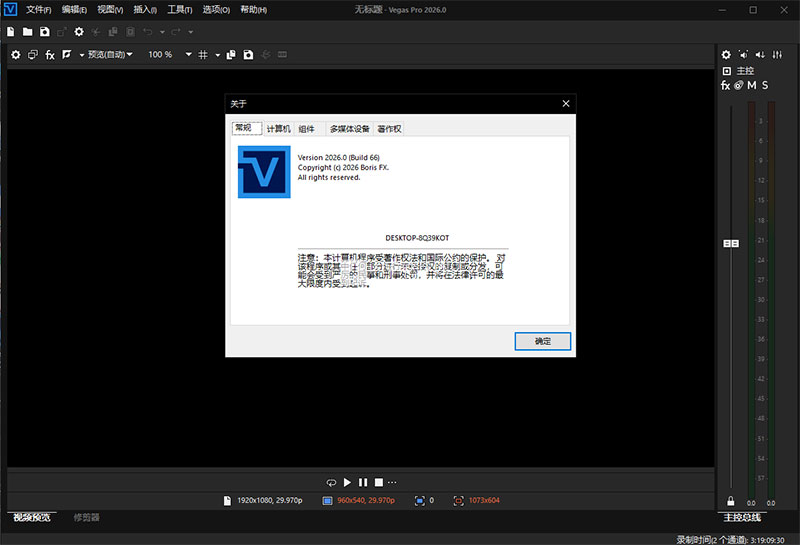Open overlays grid dropdown arrow
Image resolution: width=800 pixels, height=545 pixels.
pos(217,55)
